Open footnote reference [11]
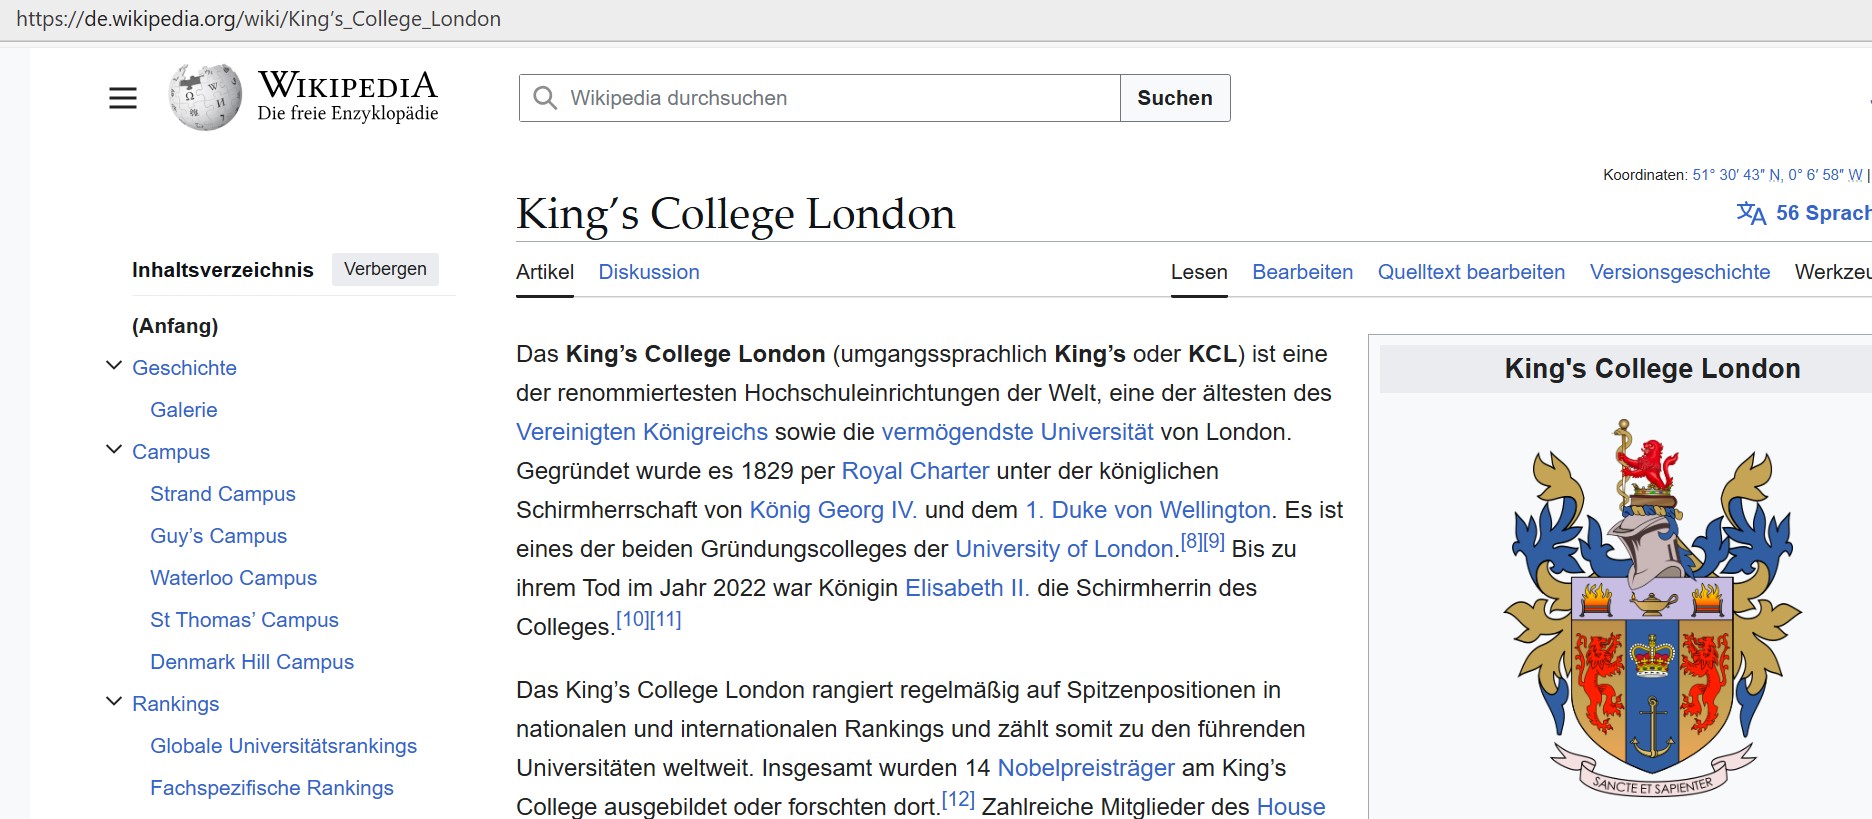The width and height of the screenshot is (1872, 819). [666, 619]
